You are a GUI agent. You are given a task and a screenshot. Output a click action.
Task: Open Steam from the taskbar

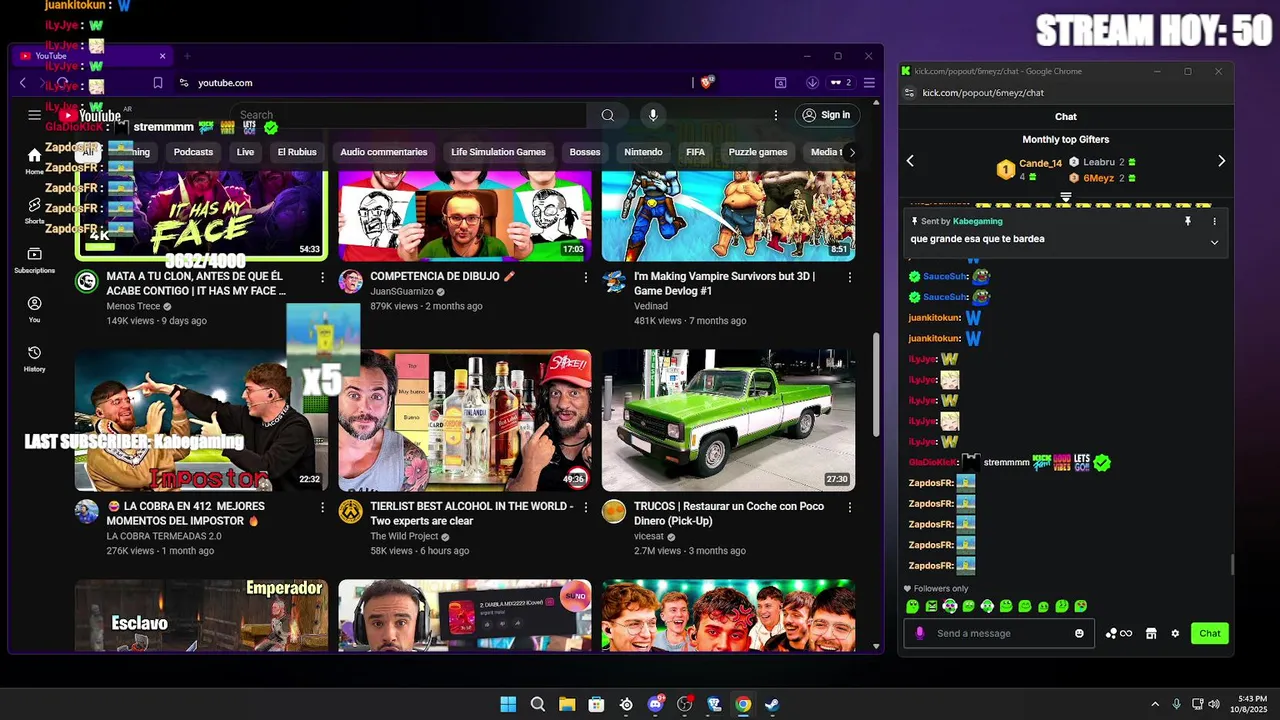(772, 704)
